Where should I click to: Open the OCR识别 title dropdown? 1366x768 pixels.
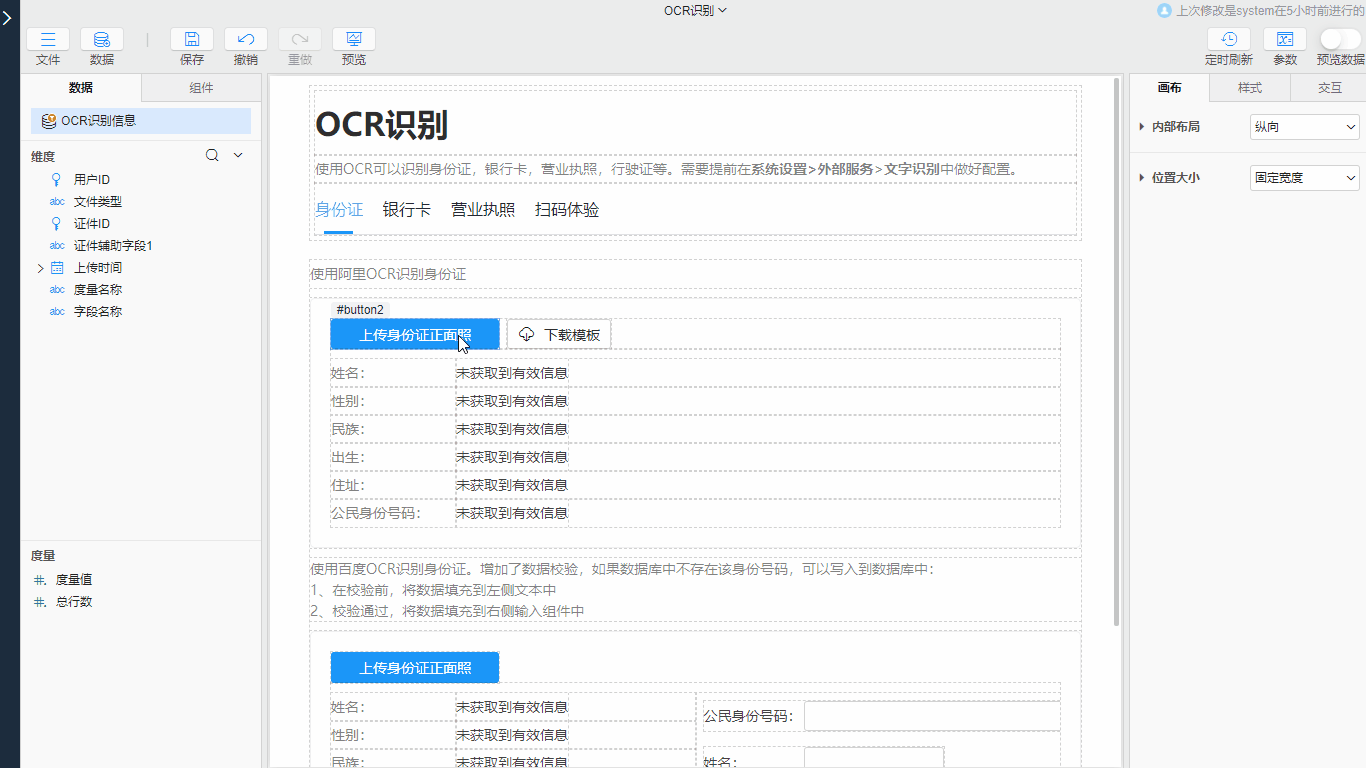(695, 10)
